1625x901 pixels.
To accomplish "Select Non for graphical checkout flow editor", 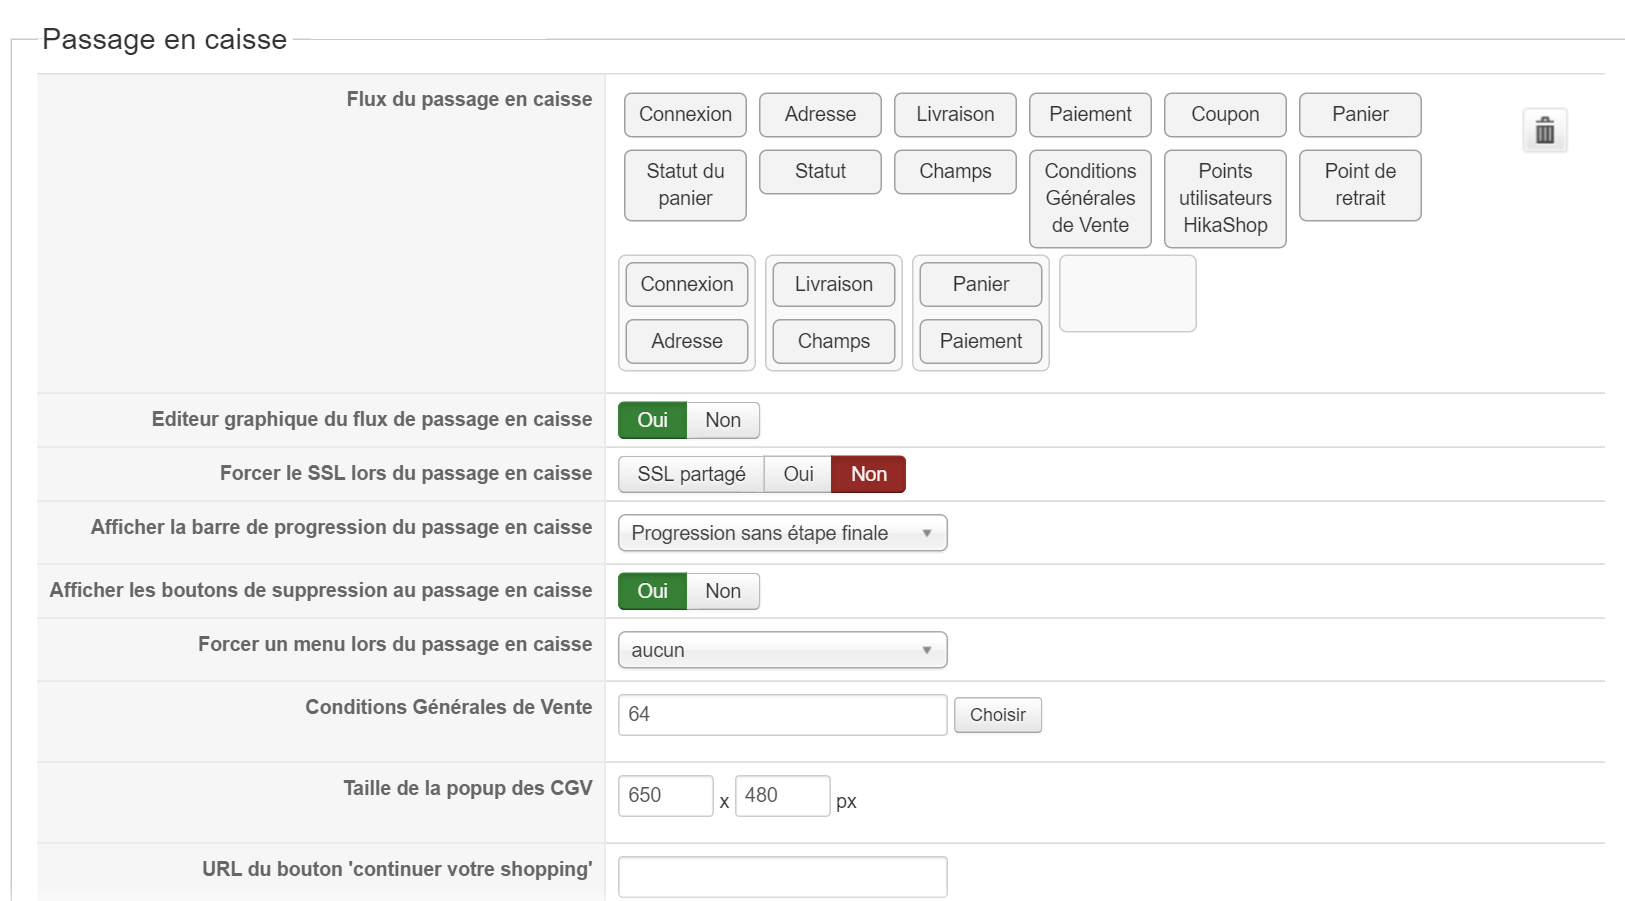I will tap(722, 420).
